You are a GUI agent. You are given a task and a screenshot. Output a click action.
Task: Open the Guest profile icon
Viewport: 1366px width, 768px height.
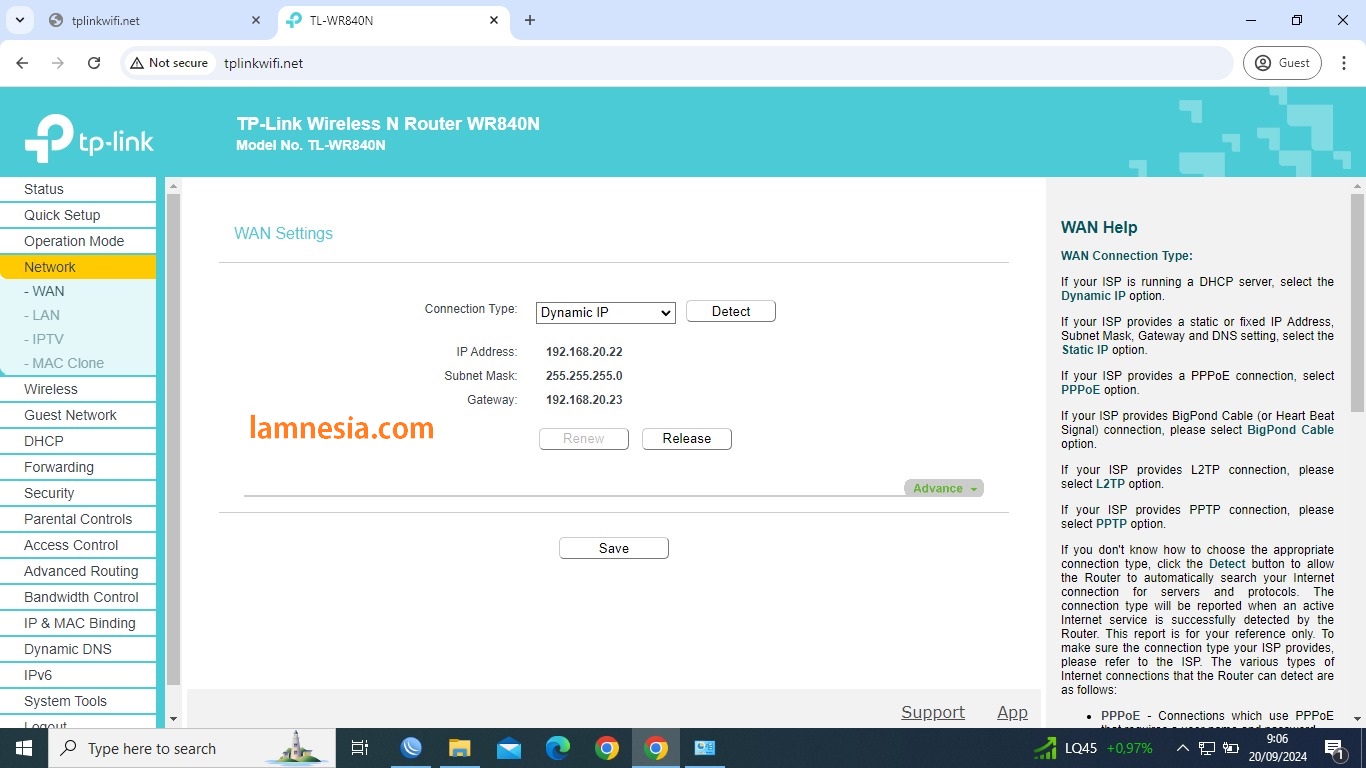1282,63
